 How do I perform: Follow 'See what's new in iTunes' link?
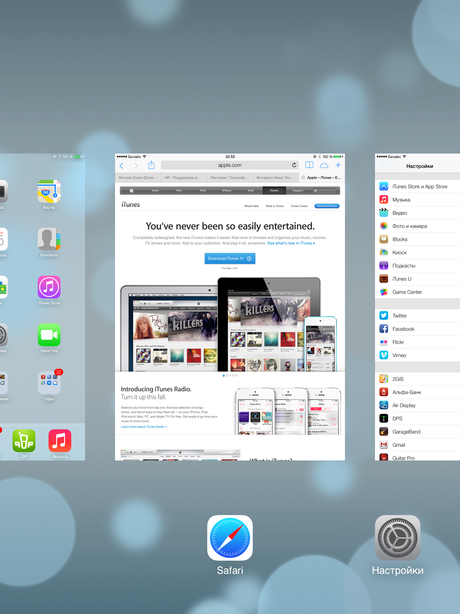click(291, 243)
